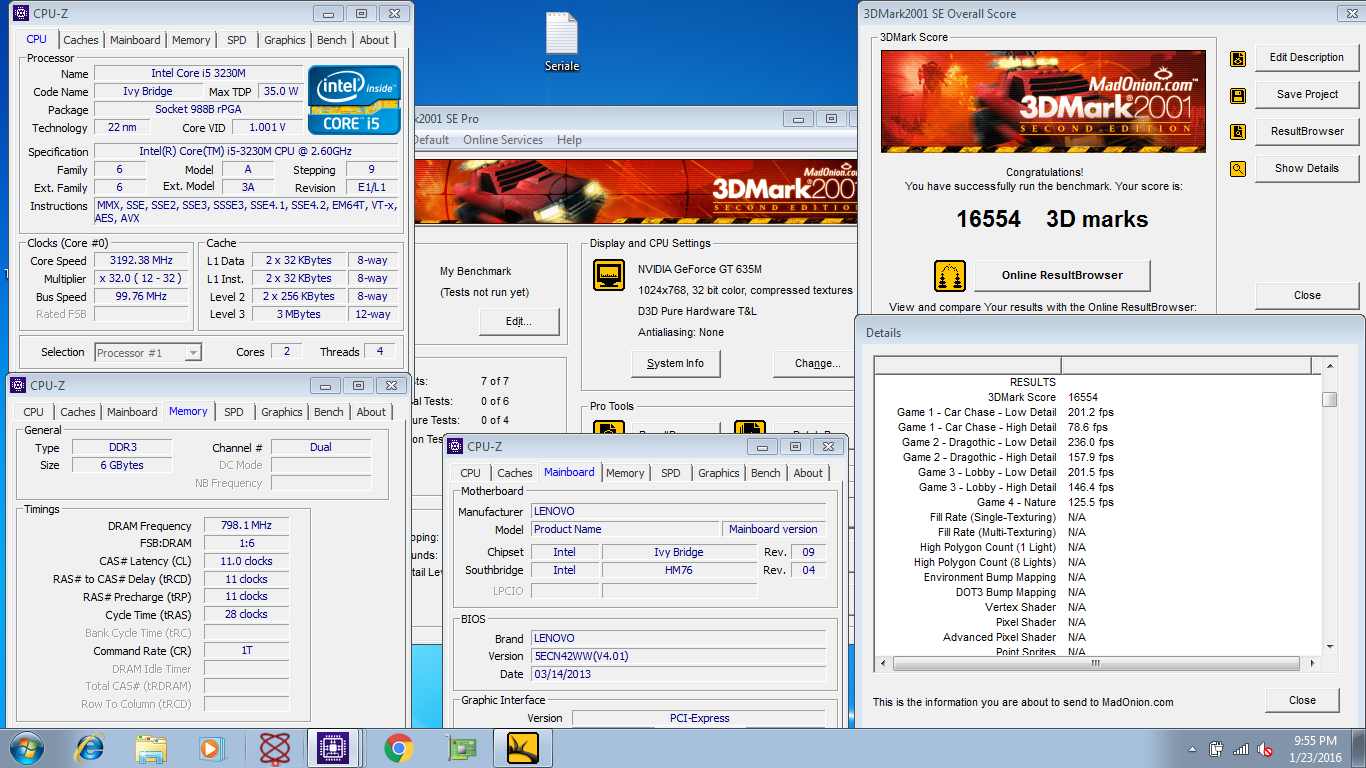Click the Edit Description button
This screenshot has width=1366, height=768.
[x=1307, y=57]
